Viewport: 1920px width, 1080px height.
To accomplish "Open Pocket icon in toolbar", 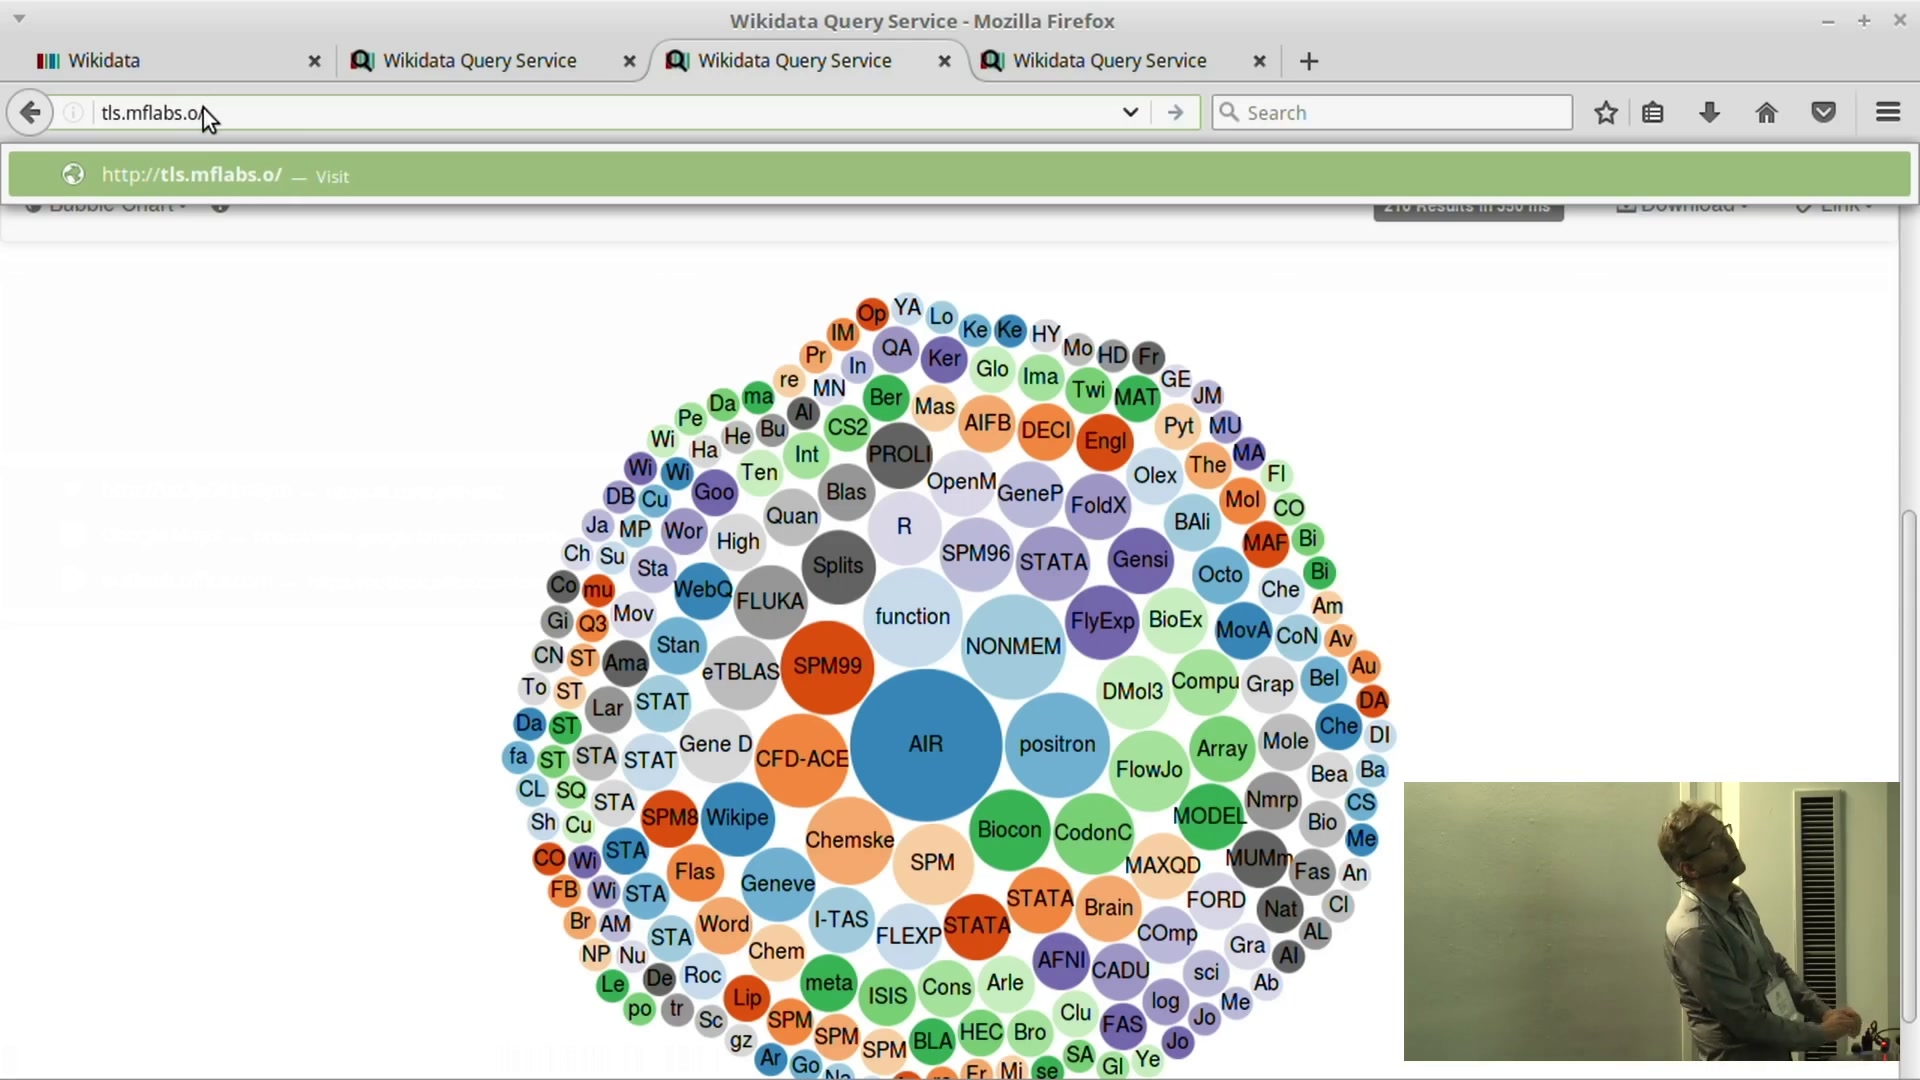I will coord(1824,112).
